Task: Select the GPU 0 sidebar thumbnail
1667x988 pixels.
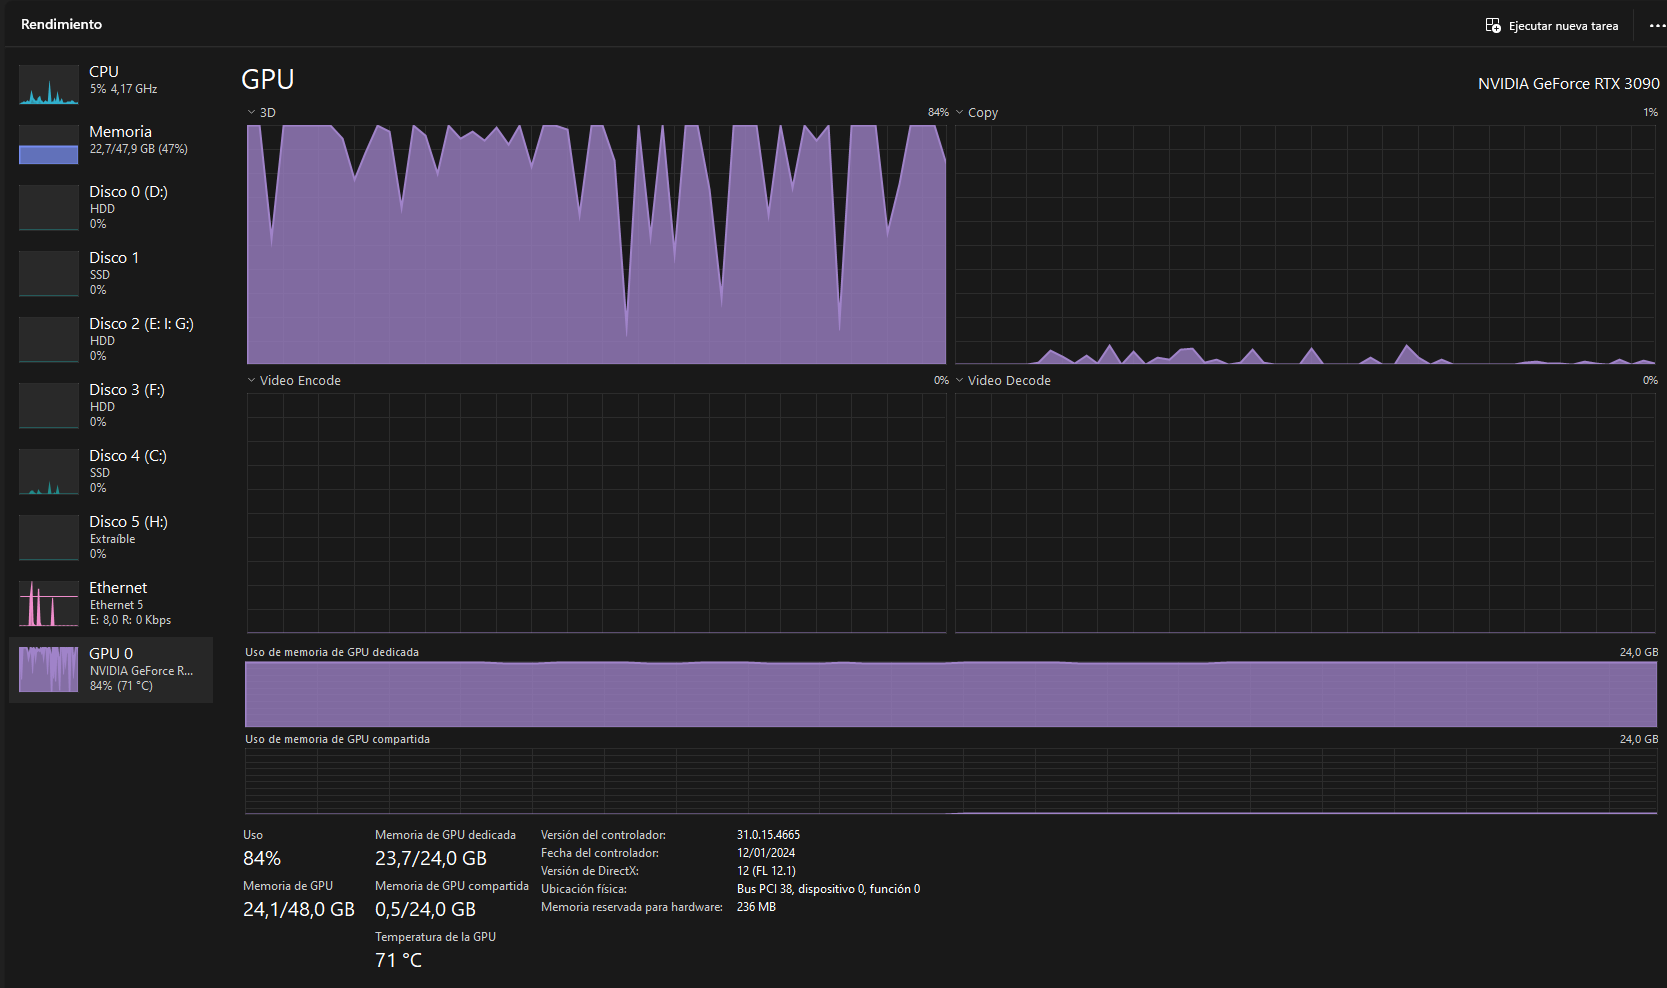Action: pos(49,669)
